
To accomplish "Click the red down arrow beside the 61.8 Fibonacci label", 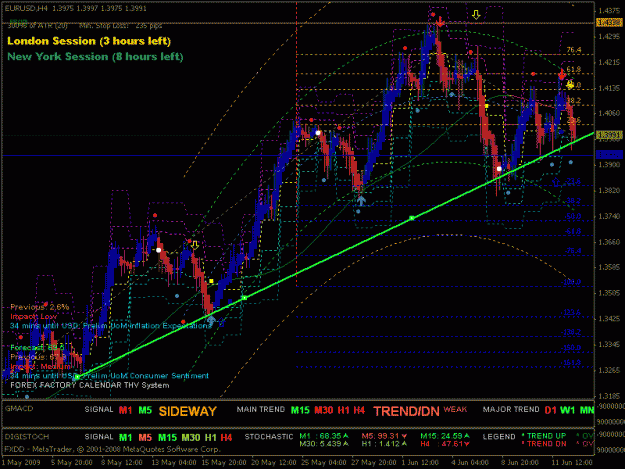I will tap(562, 74).
